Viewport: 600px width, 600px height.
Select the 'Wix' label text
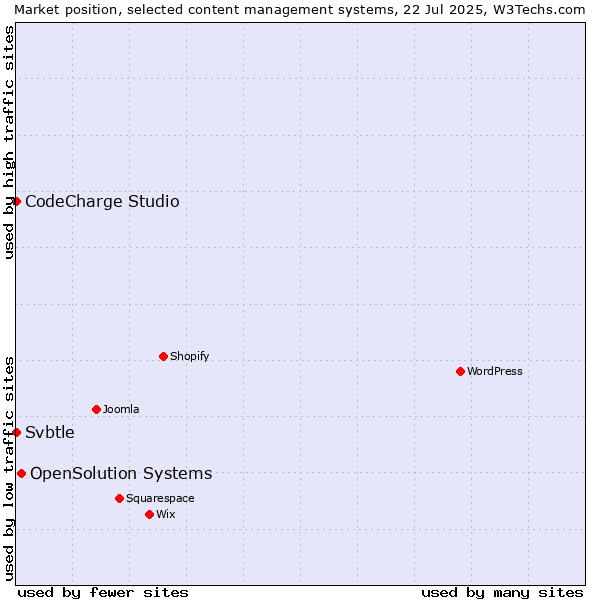pos(166,514)
